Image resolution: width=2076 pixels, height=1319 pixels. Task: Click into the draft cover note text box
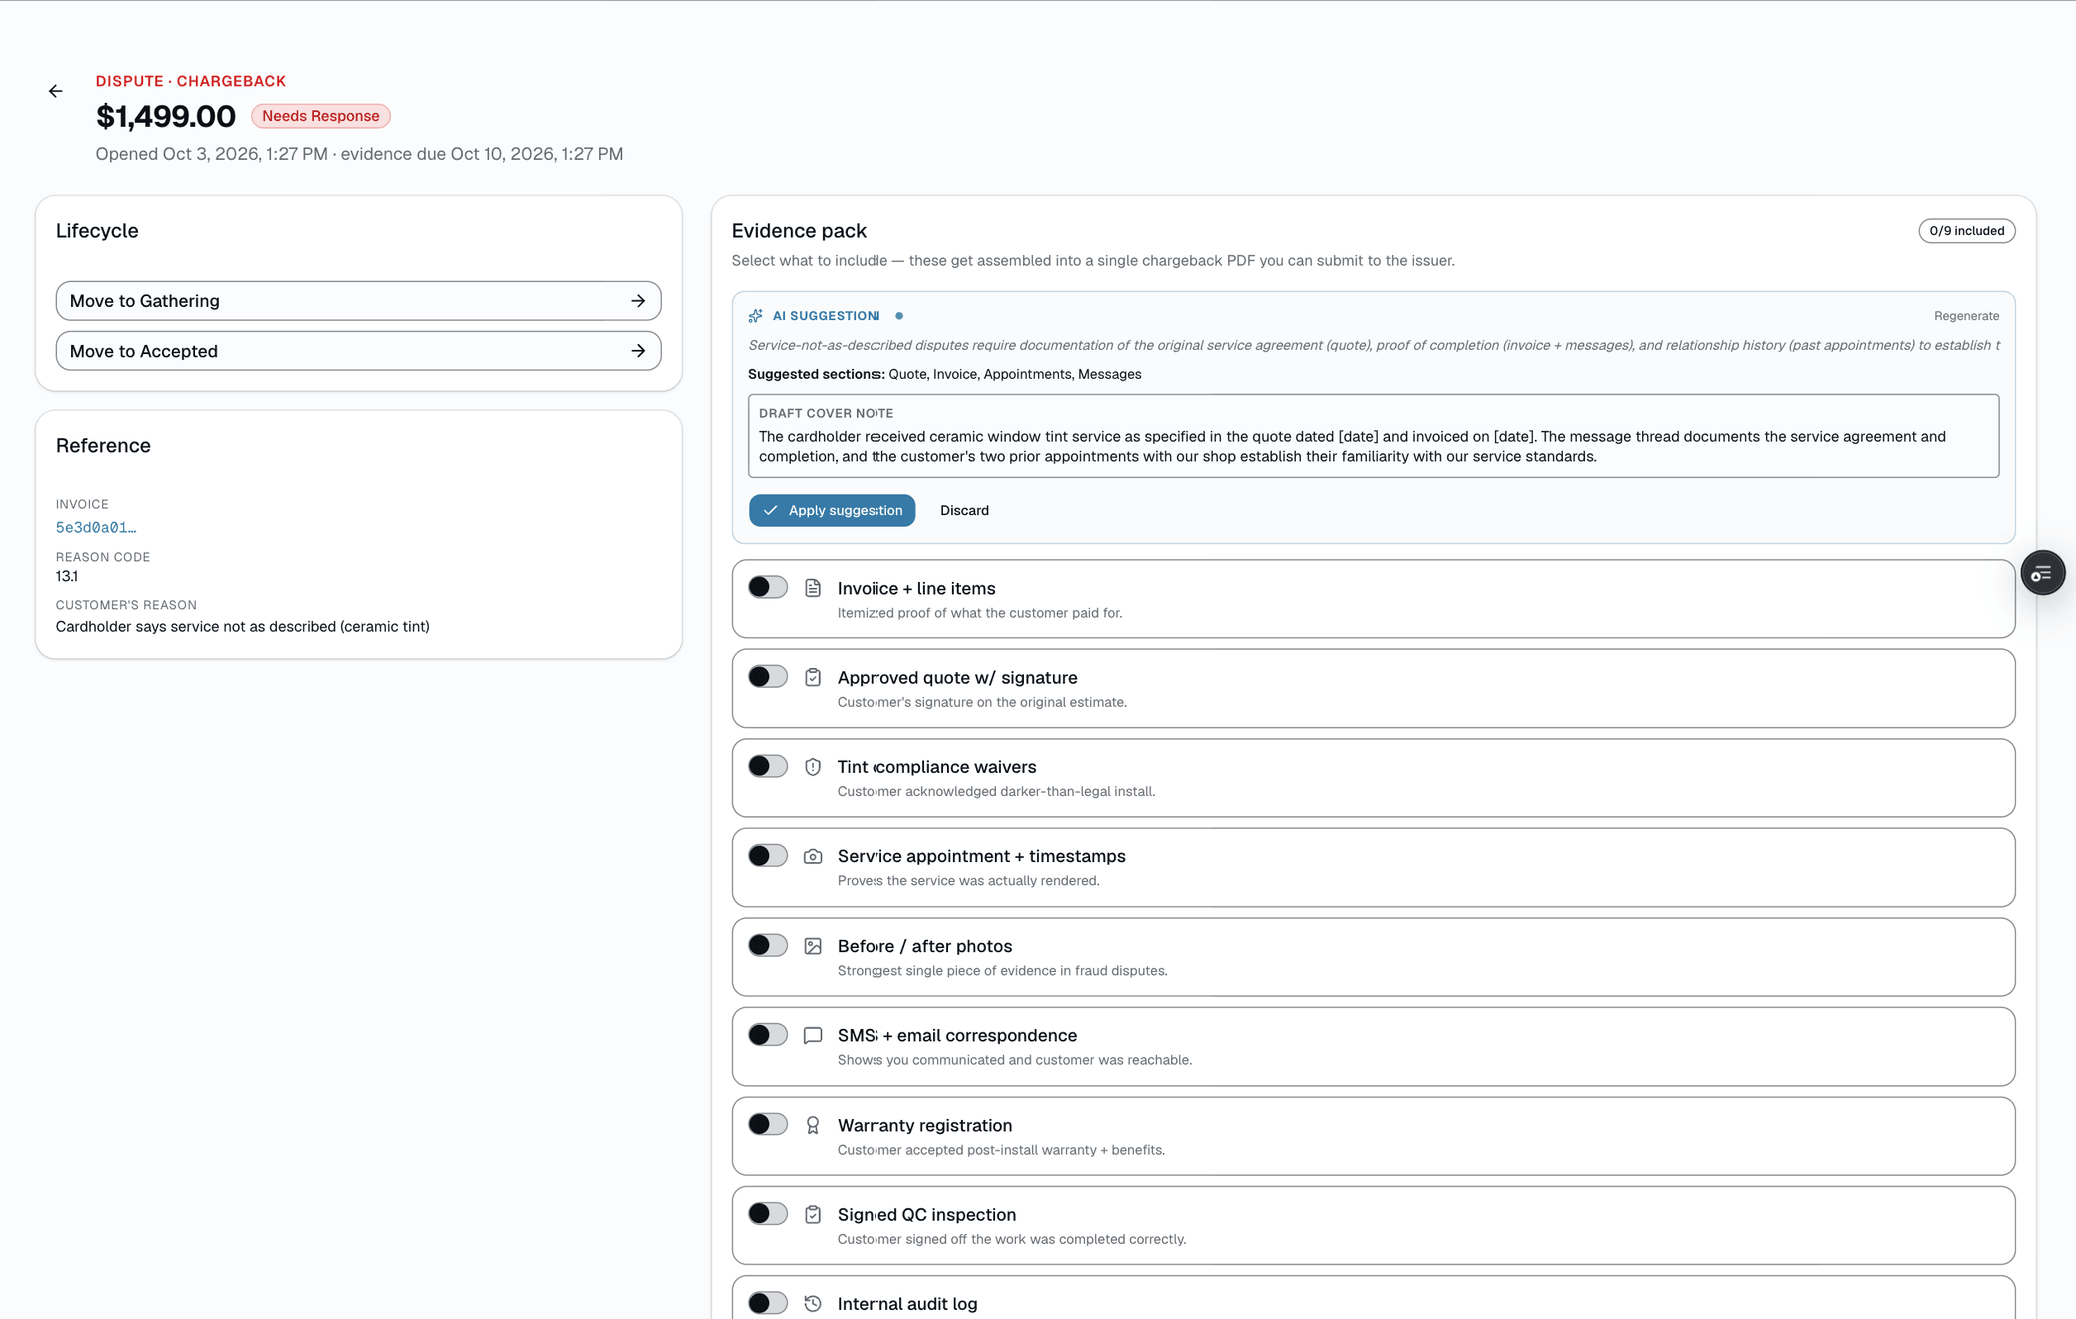coord(1373,436)
